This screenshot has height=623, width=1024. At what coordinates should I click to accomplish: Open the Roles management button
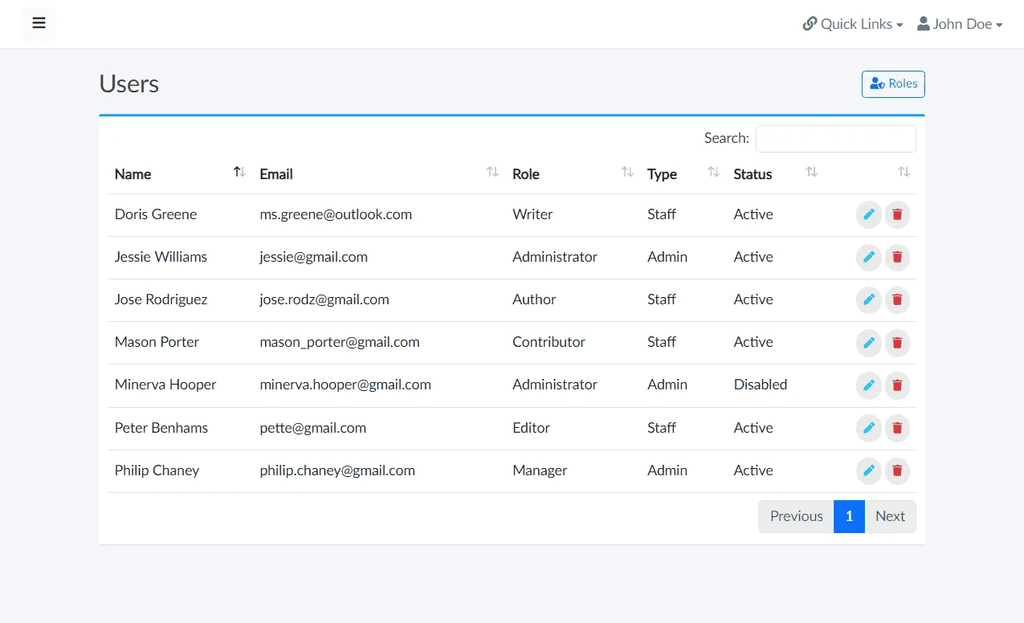[x=893, y=84]
